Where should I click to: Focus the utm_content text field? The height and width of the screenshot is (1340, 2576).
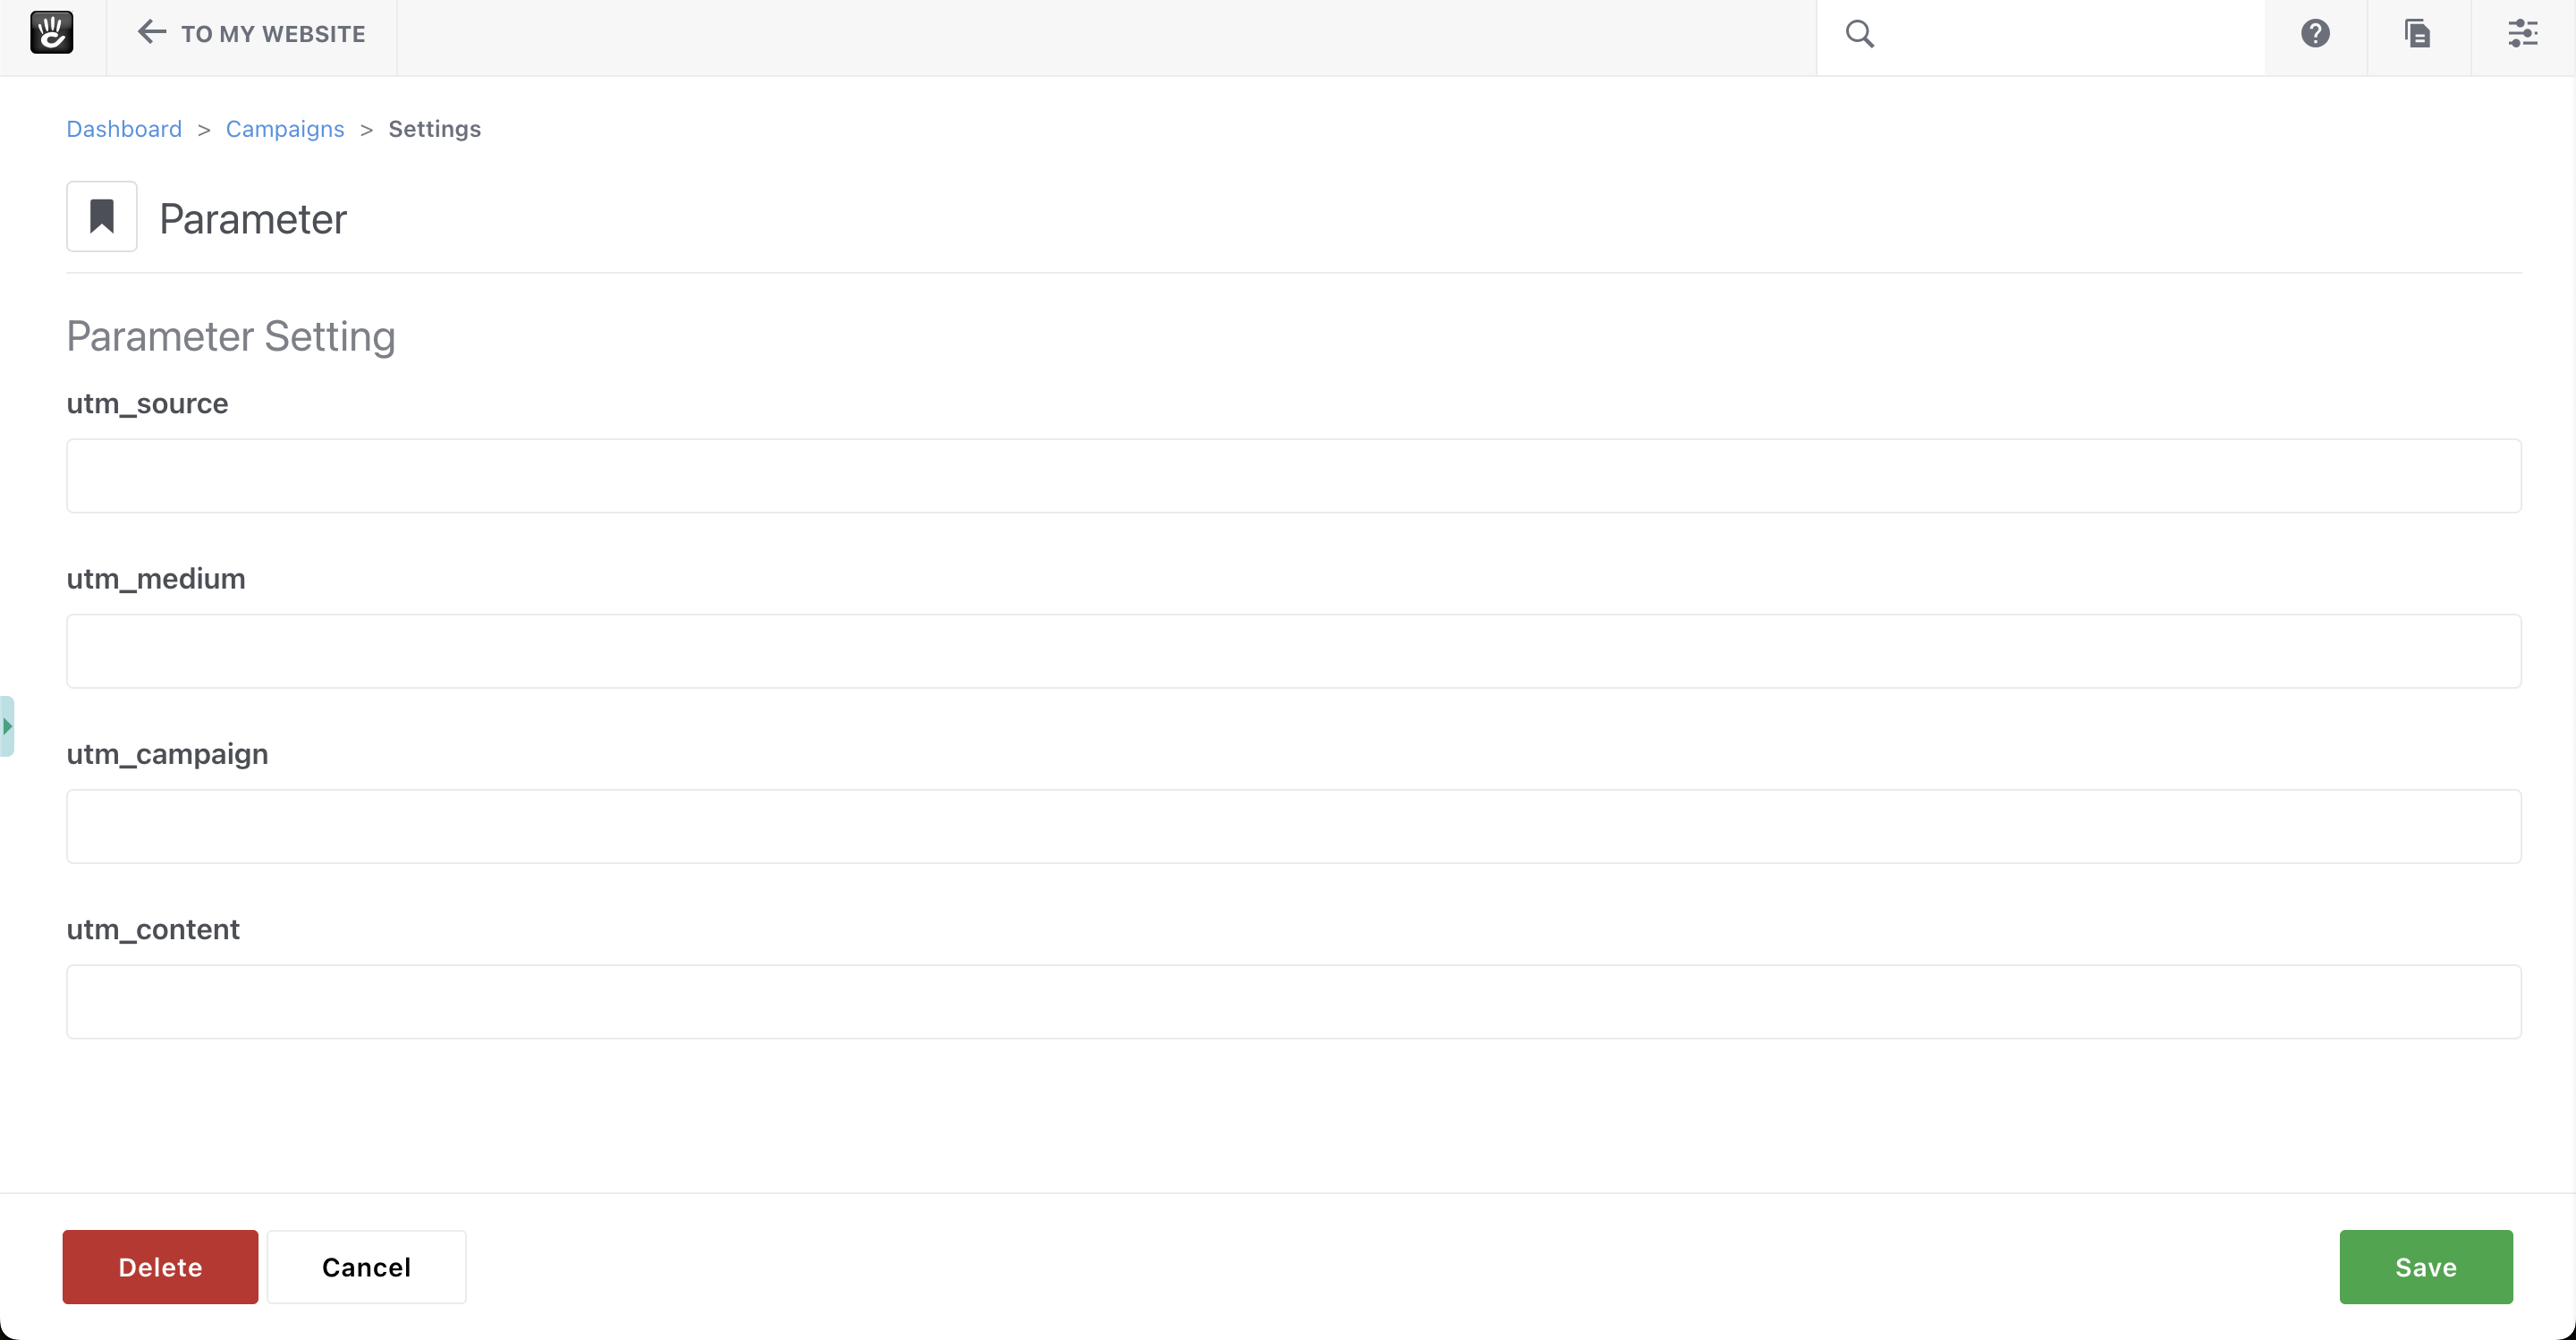click(1293, 1001)
